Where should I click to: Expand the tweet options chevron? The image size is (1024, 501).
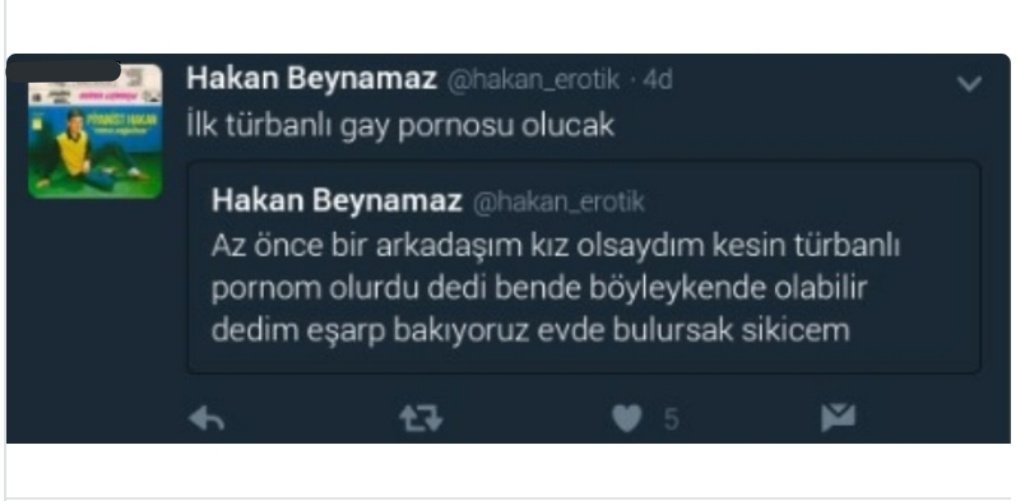coord(969,83)
